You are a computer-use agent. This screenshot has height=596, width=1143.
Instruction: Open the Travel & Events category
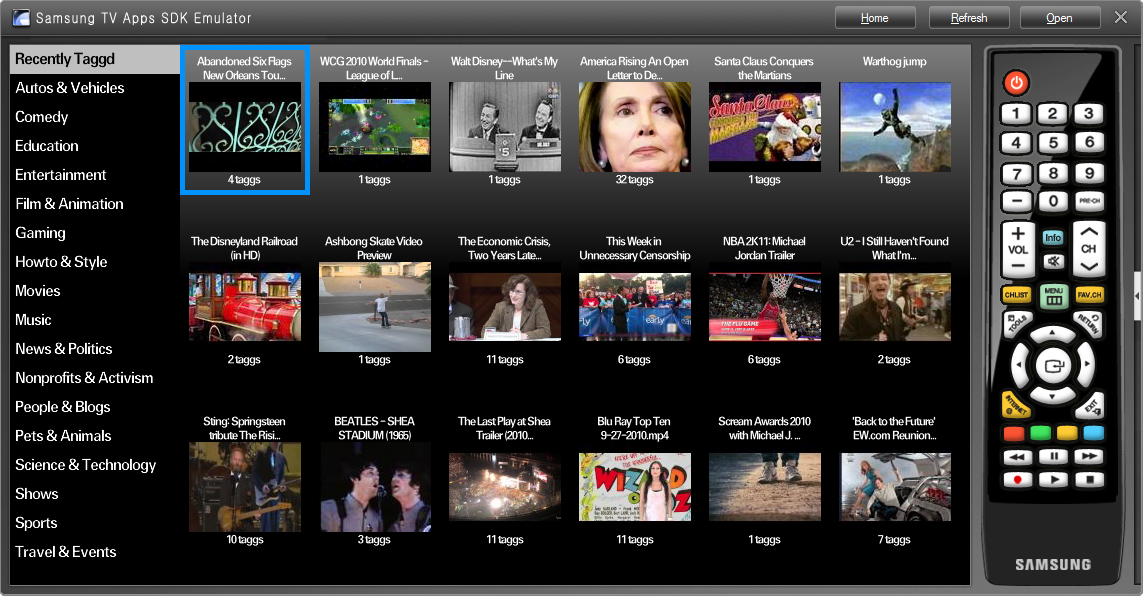click(66, 552)
